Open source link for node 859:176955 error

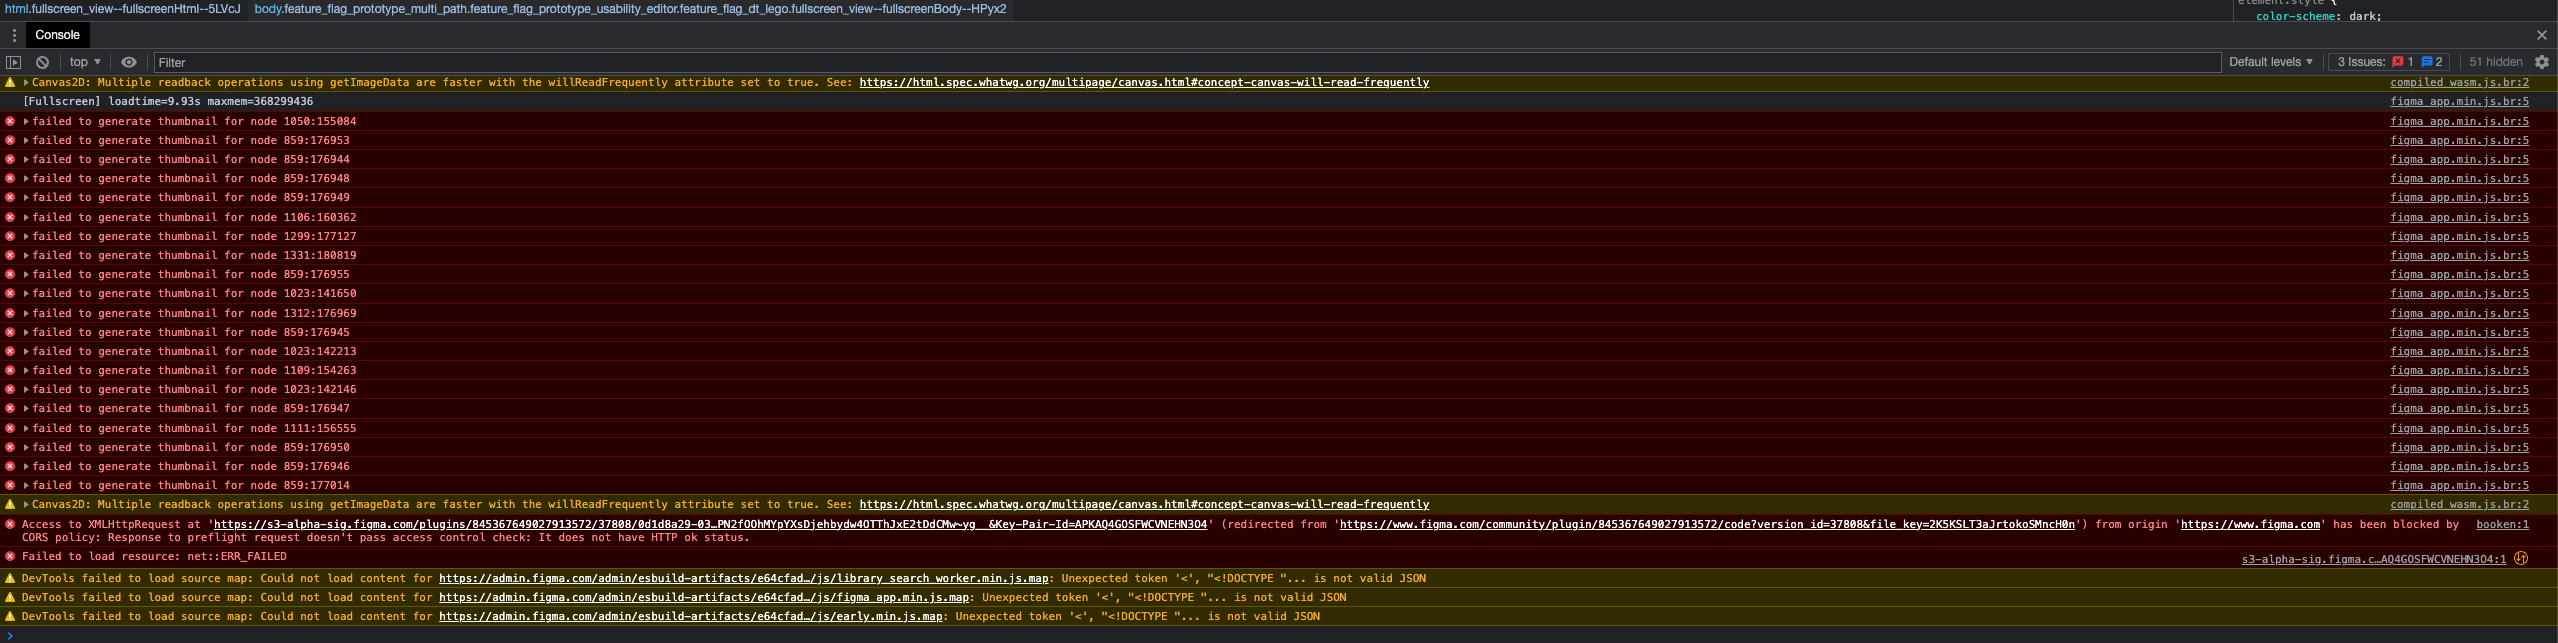click(2459, 275)
